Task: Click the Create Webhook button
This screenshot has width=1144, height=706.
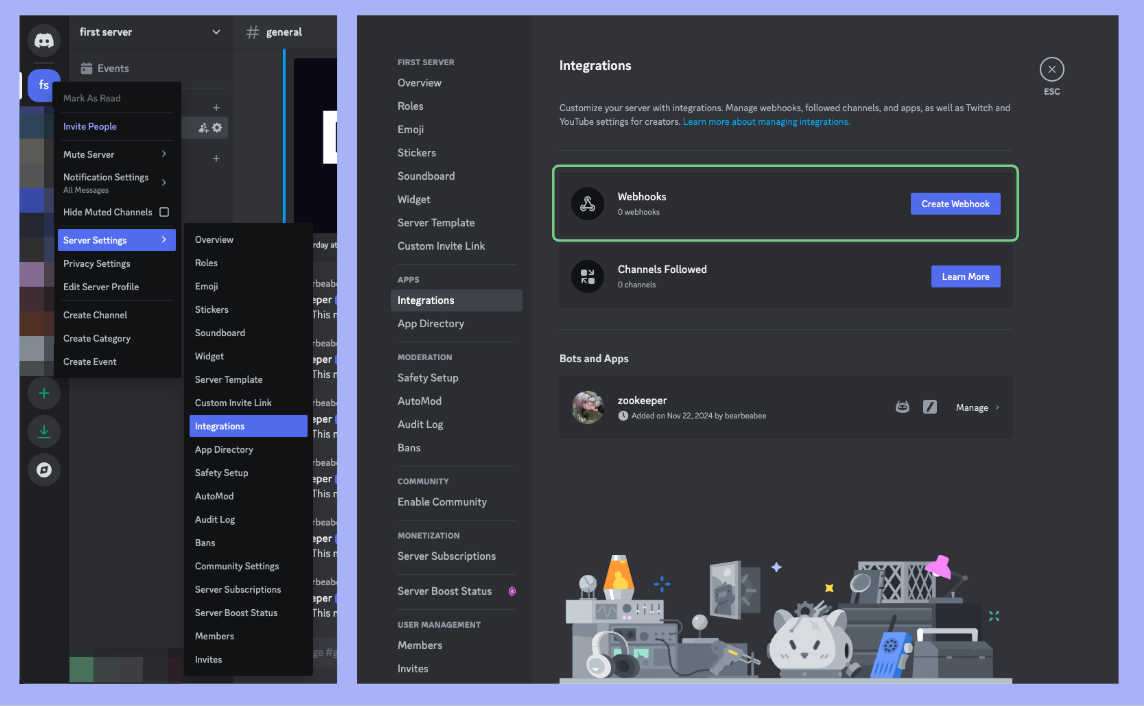Action: click(955, 203)
